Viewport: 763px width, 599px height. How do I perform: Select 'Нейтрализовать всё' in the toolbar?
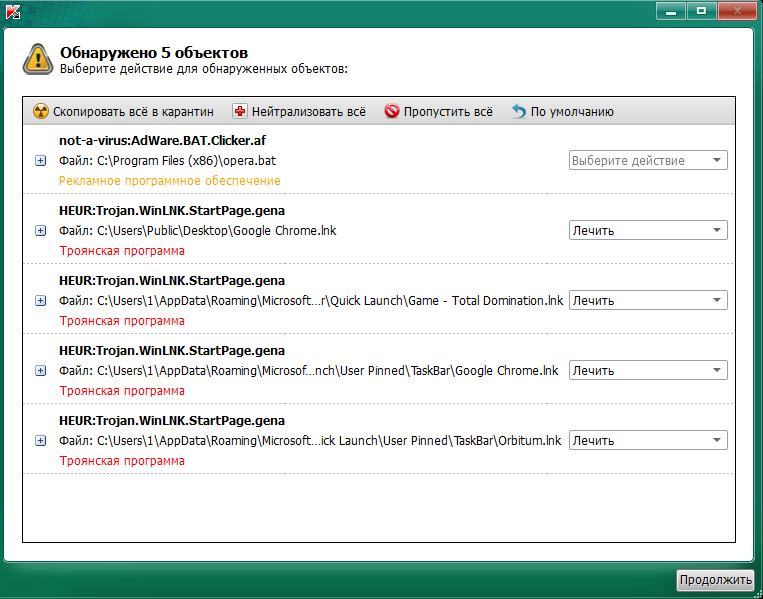click(x=308, y=112)
